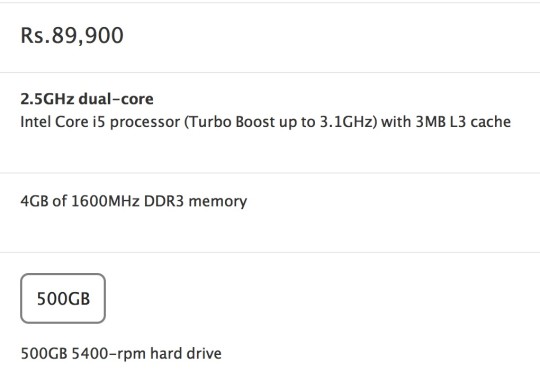Click the Turbo Boost up to 3.1GHz text
540x382 pixels.
coord(281,123)
